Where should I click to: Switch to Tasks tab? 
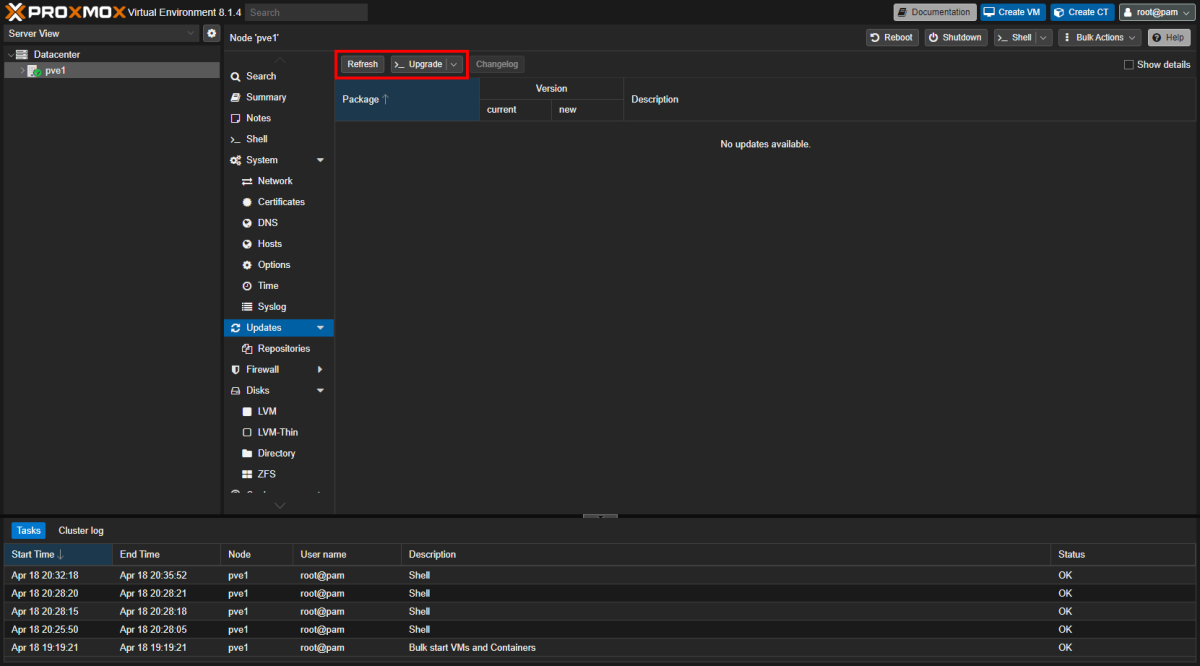(28, 530)
